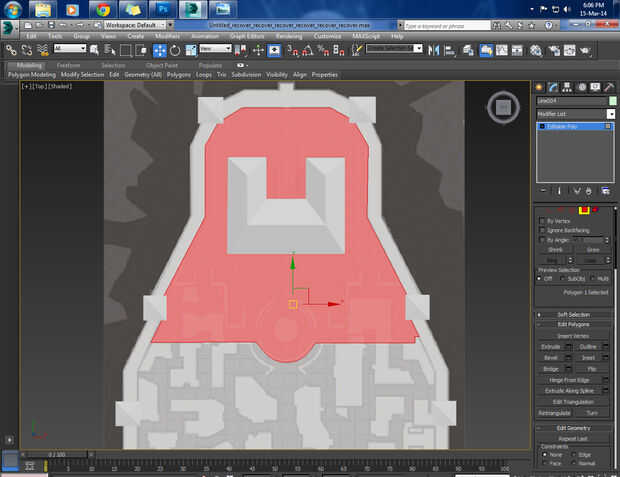Open the Workspace: Default dropdown
620x477 pixels.
pyautogui.click(x=133, y=23)
